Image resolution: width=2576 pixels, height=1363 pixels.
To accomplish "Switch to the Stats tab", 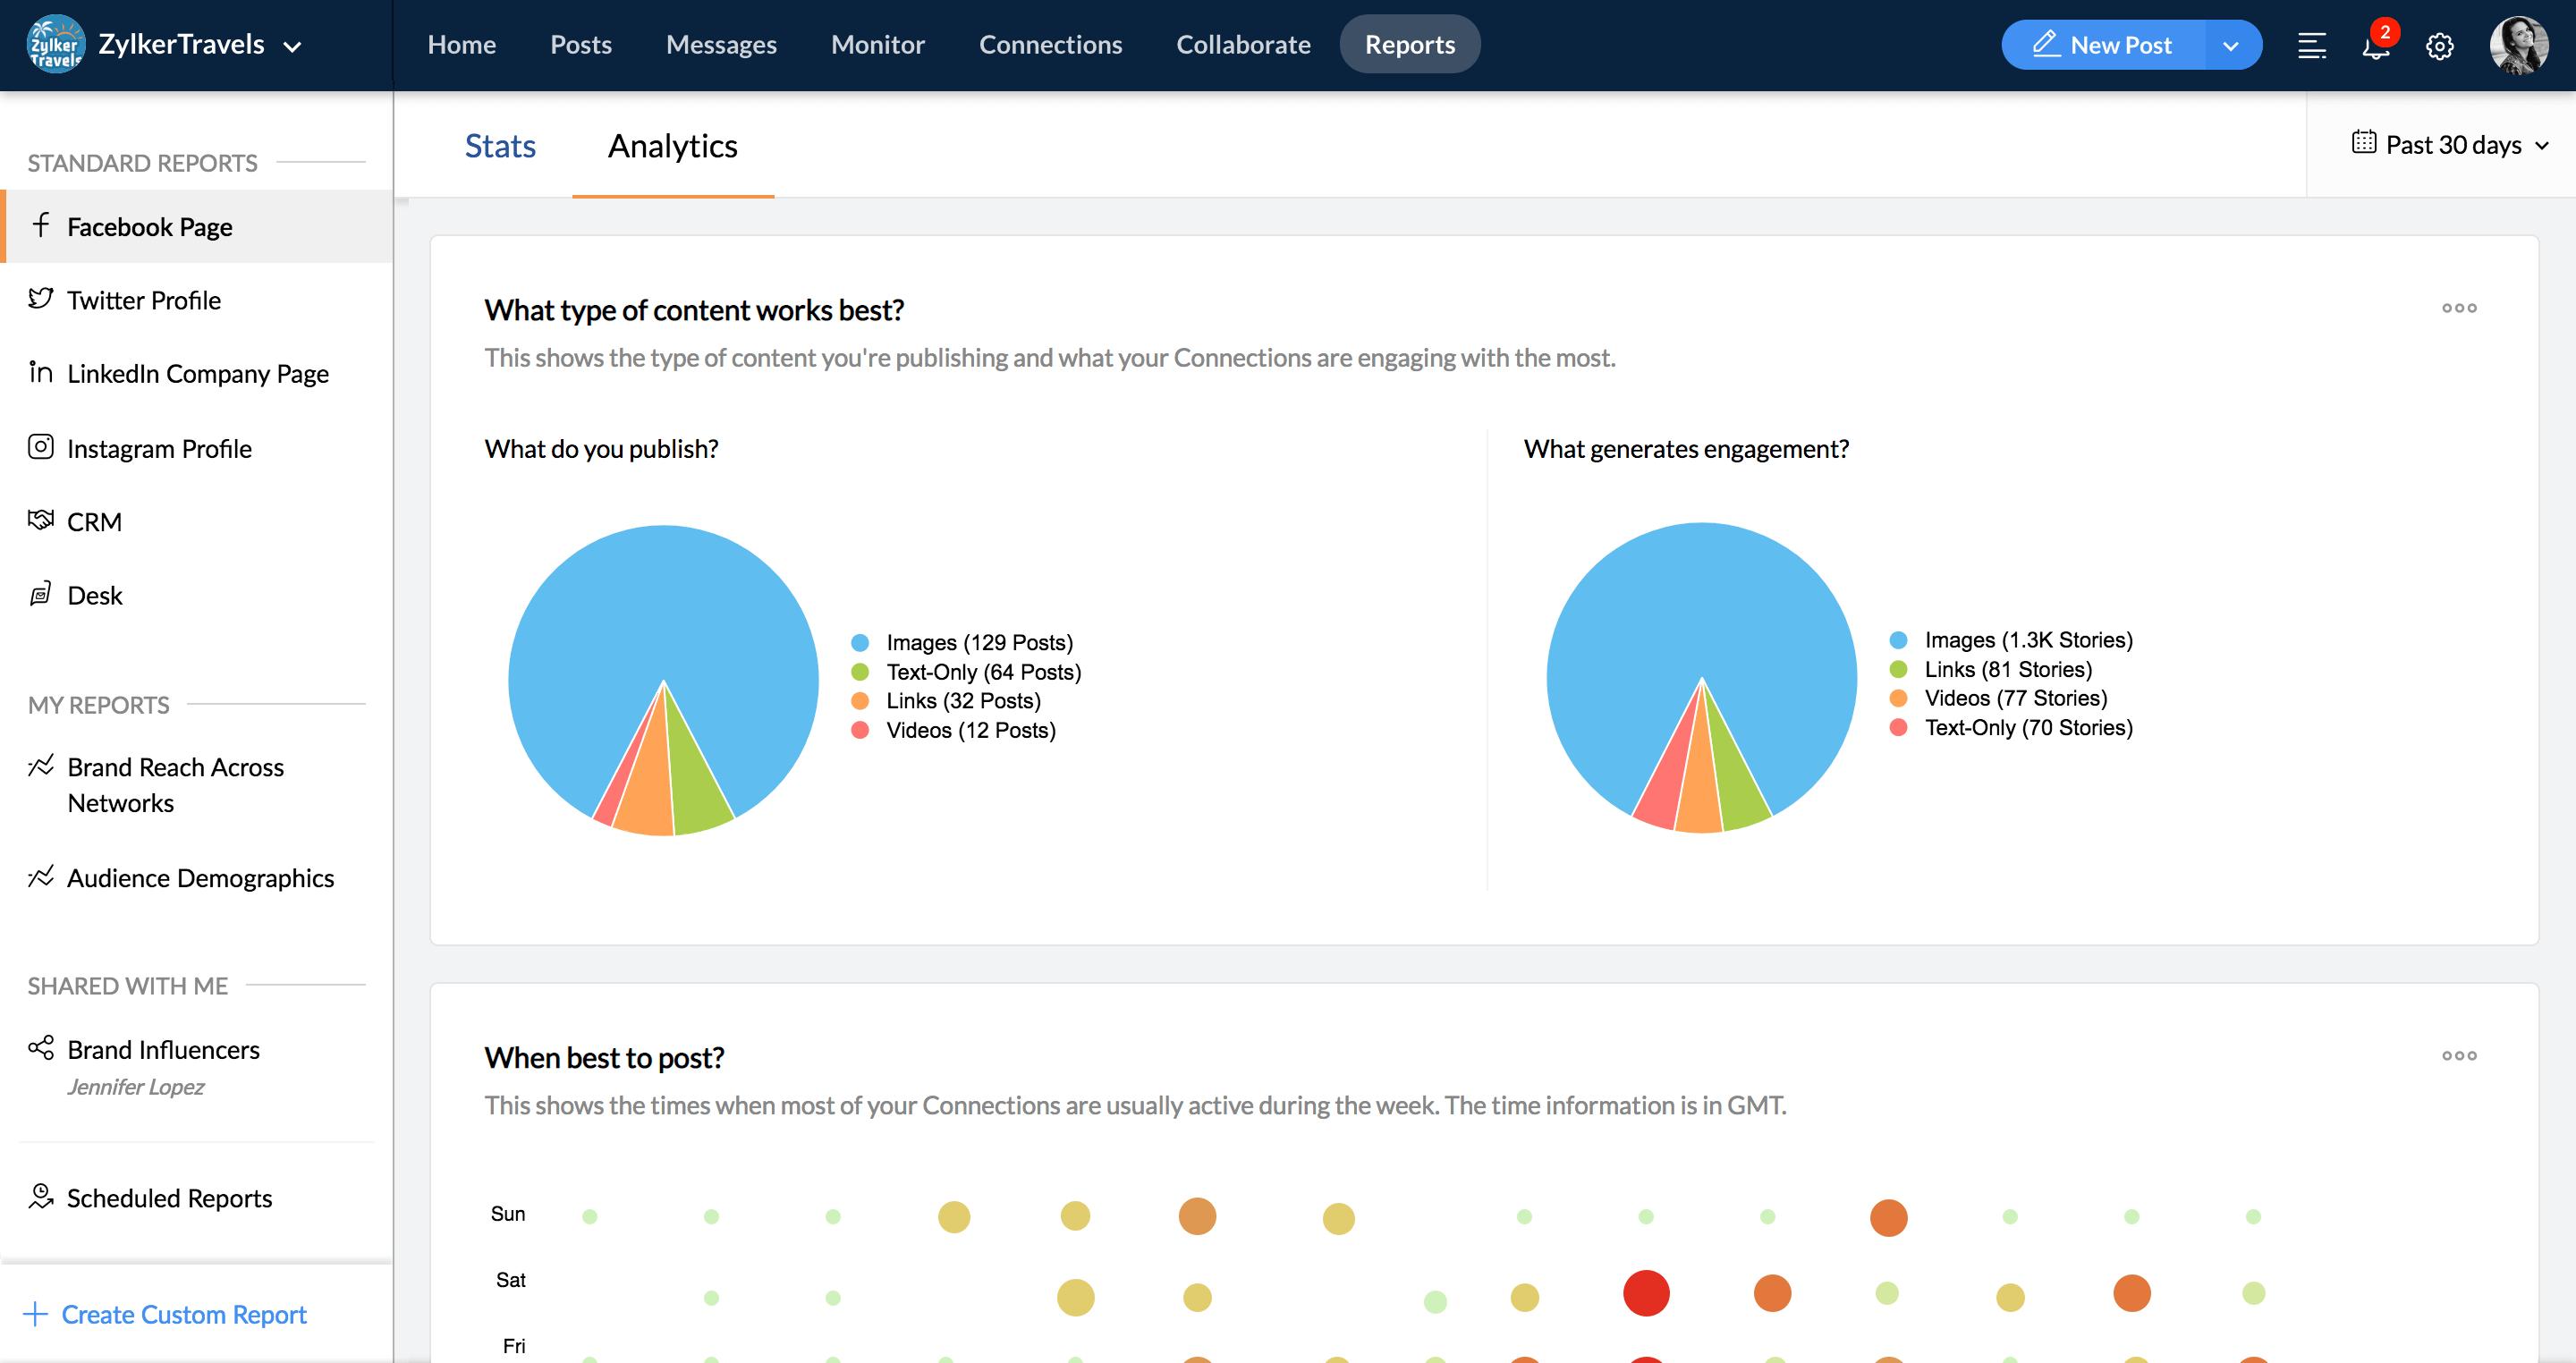I will 500,146.
